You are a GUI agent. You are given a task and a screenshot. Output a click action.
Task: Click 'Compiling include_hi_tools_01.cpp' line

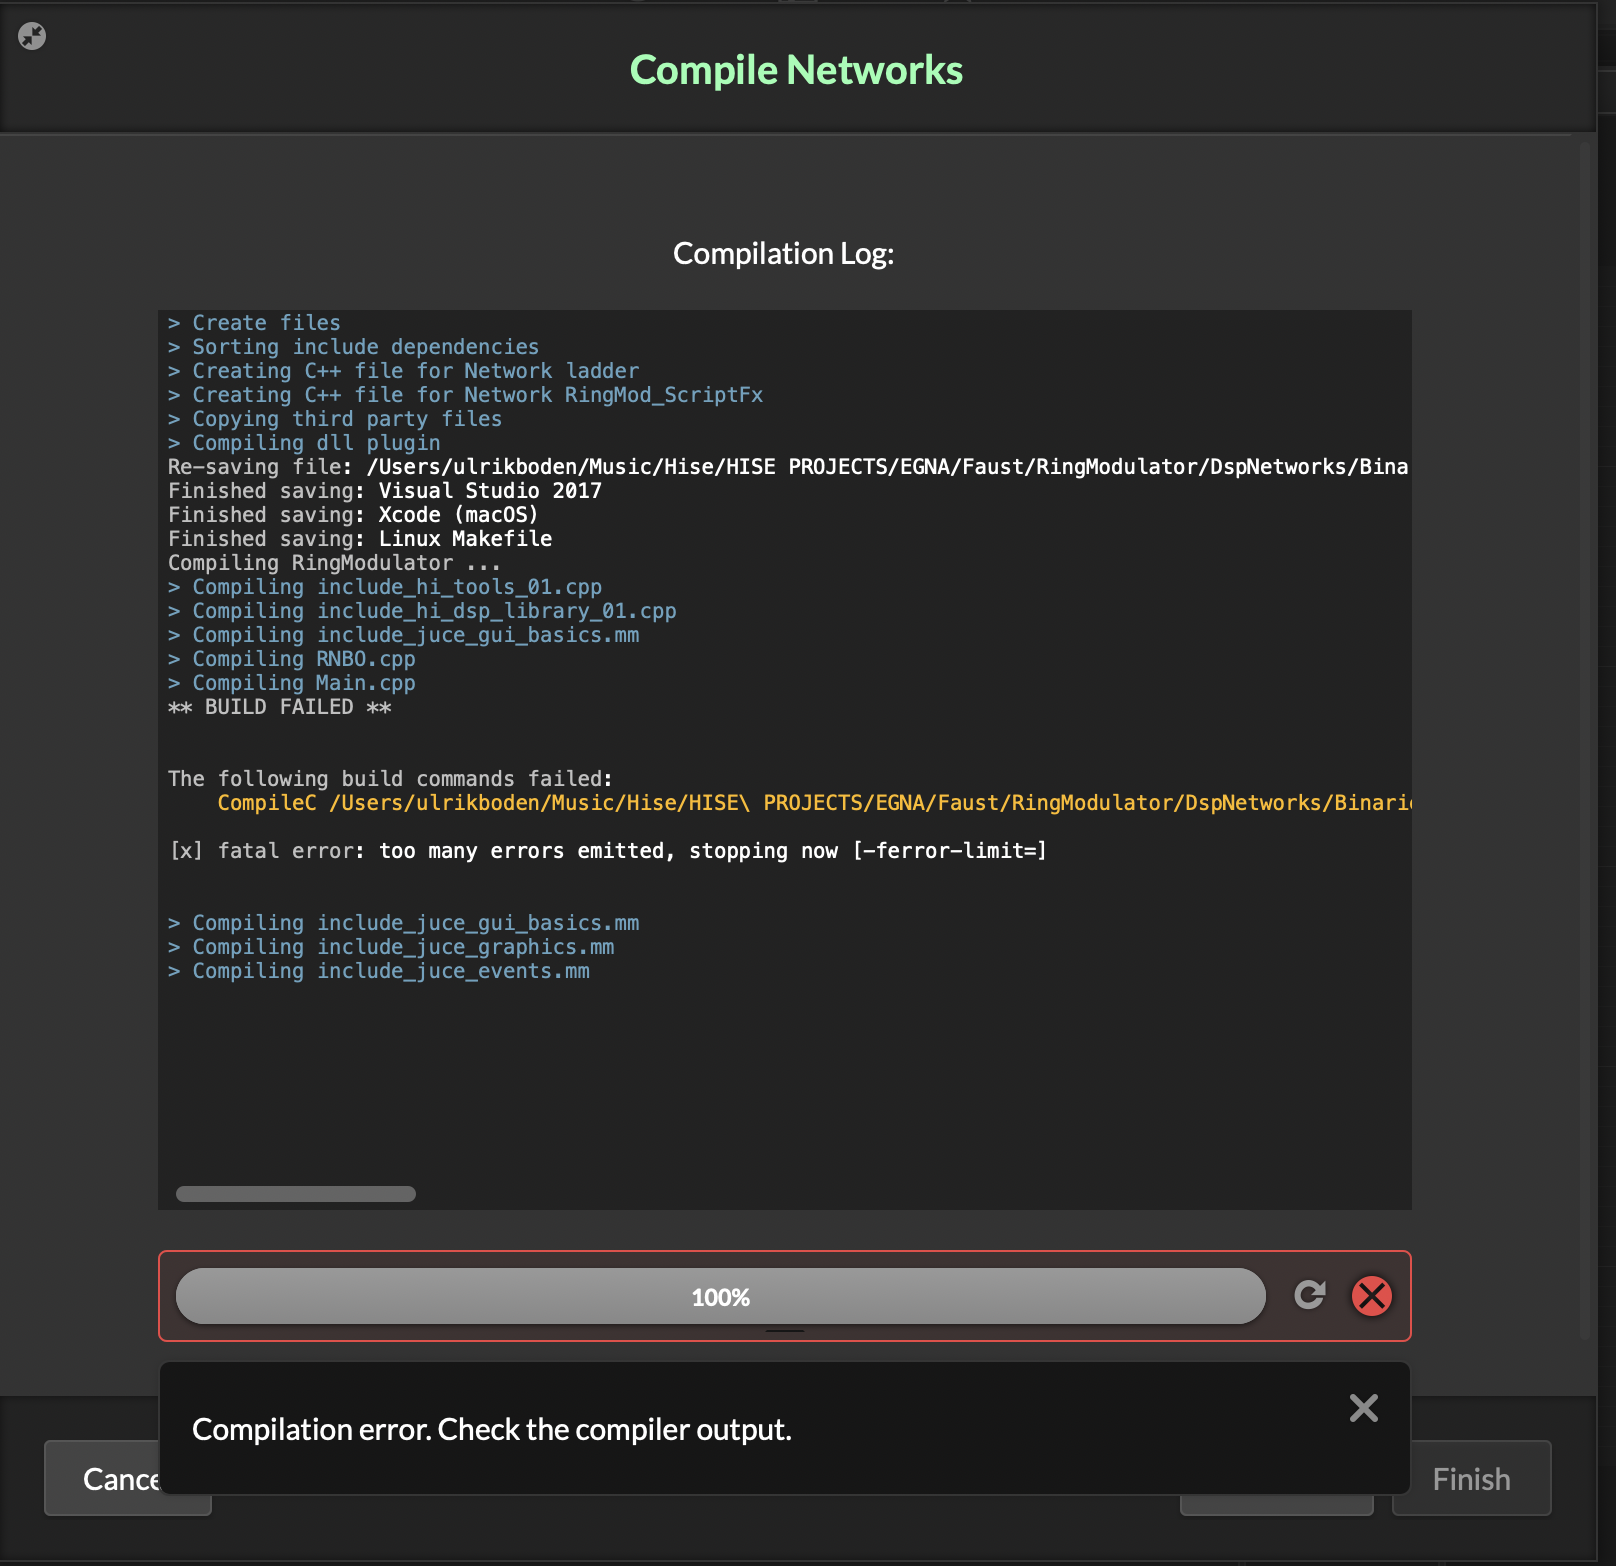click(385, 587)
